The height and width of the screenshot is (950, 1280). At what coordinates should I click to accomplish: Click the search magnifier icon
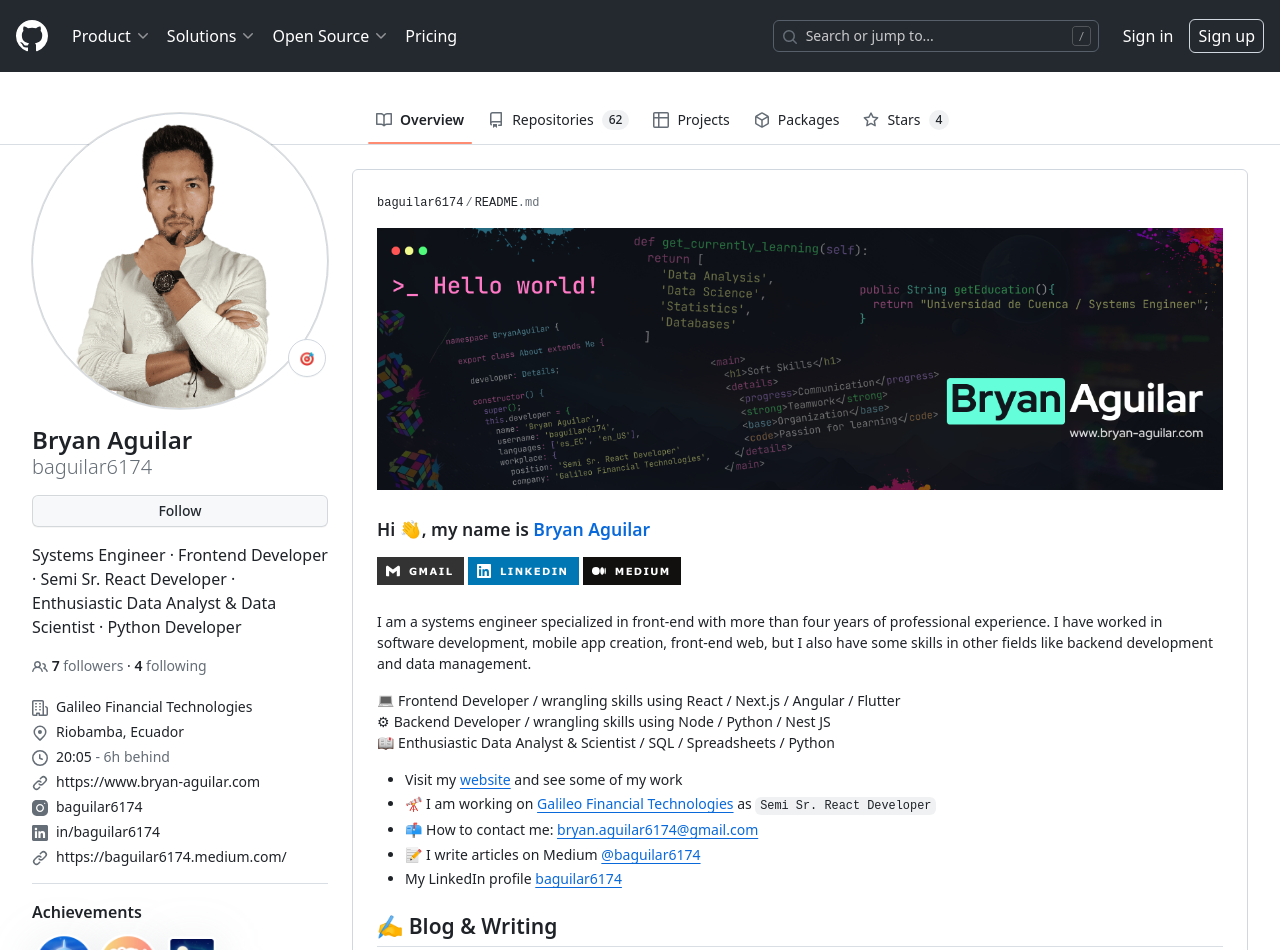click(790, 37)
